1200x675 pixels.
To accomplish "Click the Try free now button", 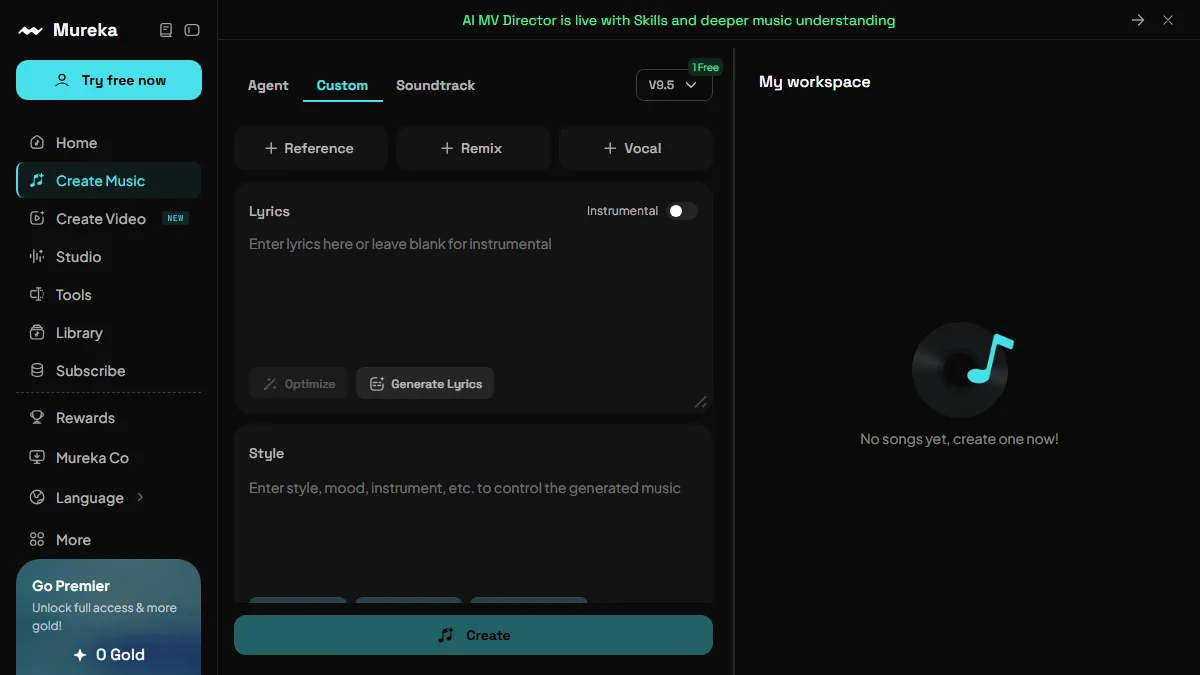I will pos(109,80).
